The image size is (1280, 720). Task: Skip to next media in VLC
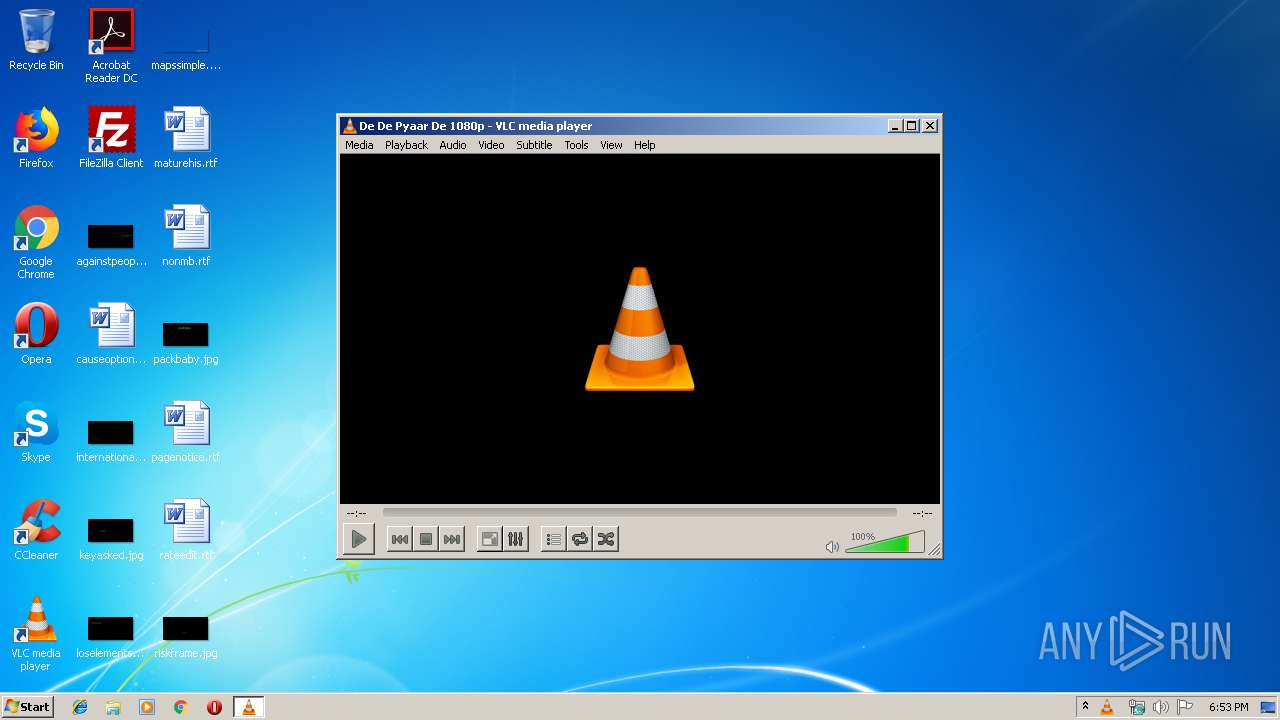(452, 539)
